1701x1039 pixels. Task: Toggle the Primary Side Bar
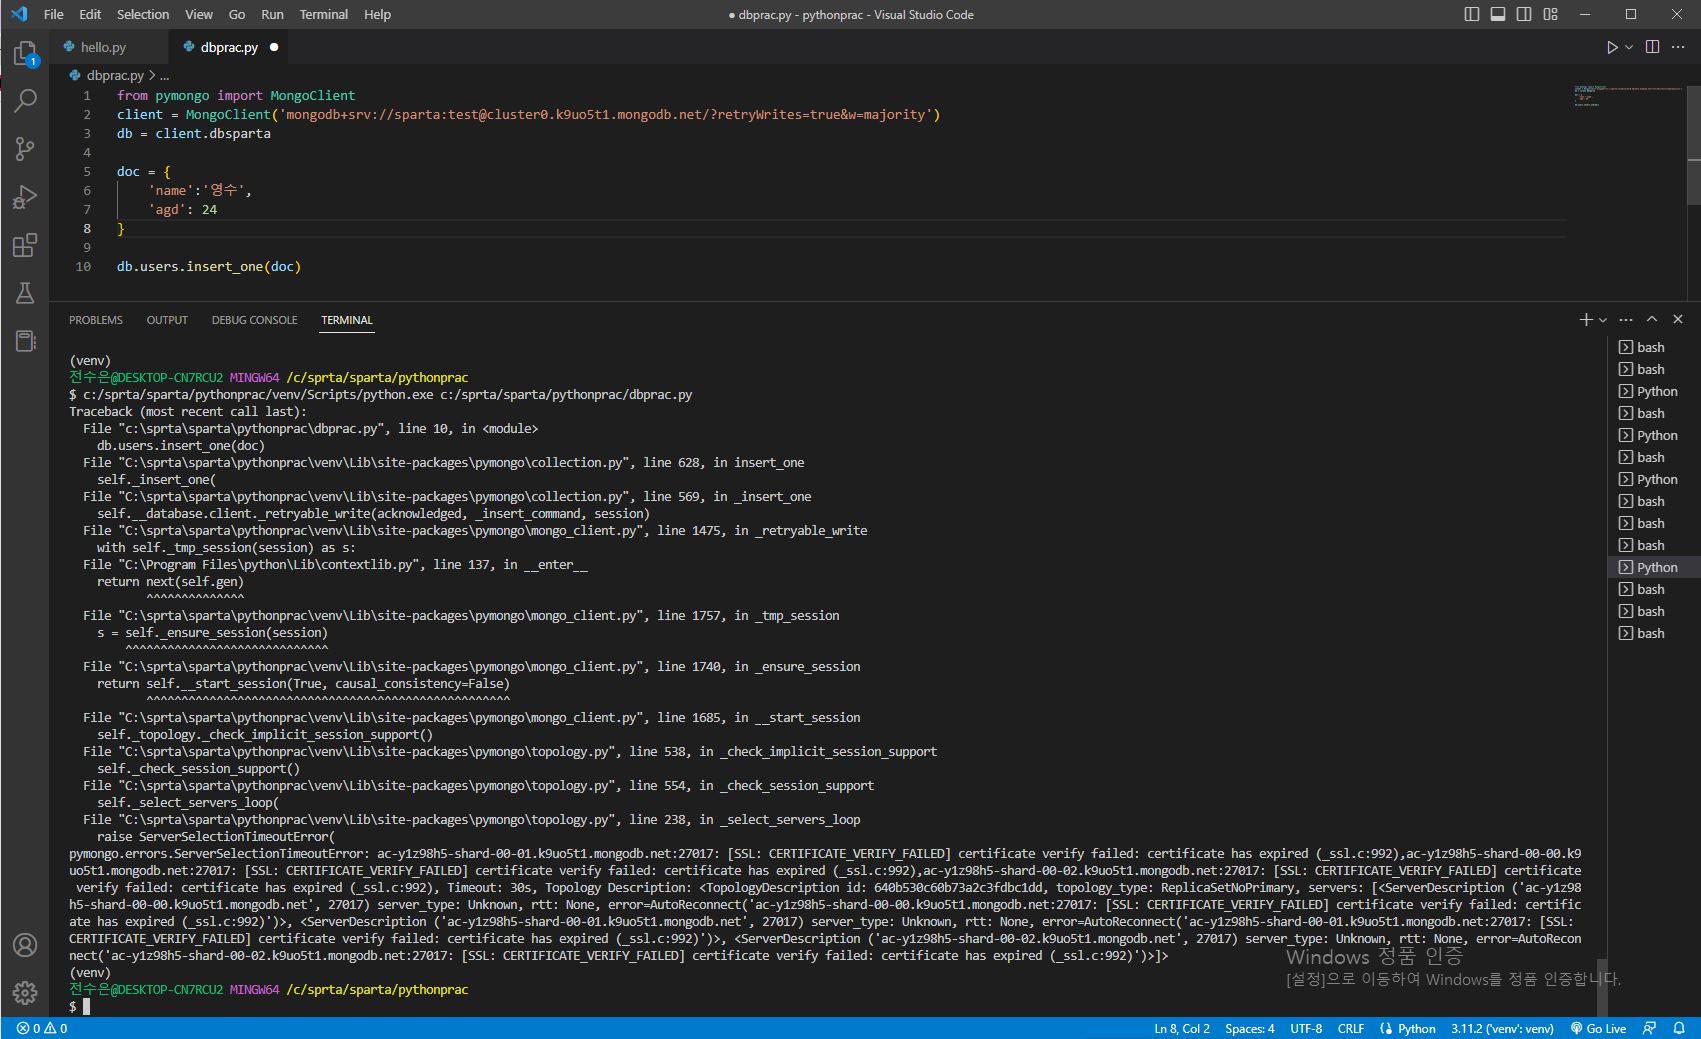coord(1472,14)
